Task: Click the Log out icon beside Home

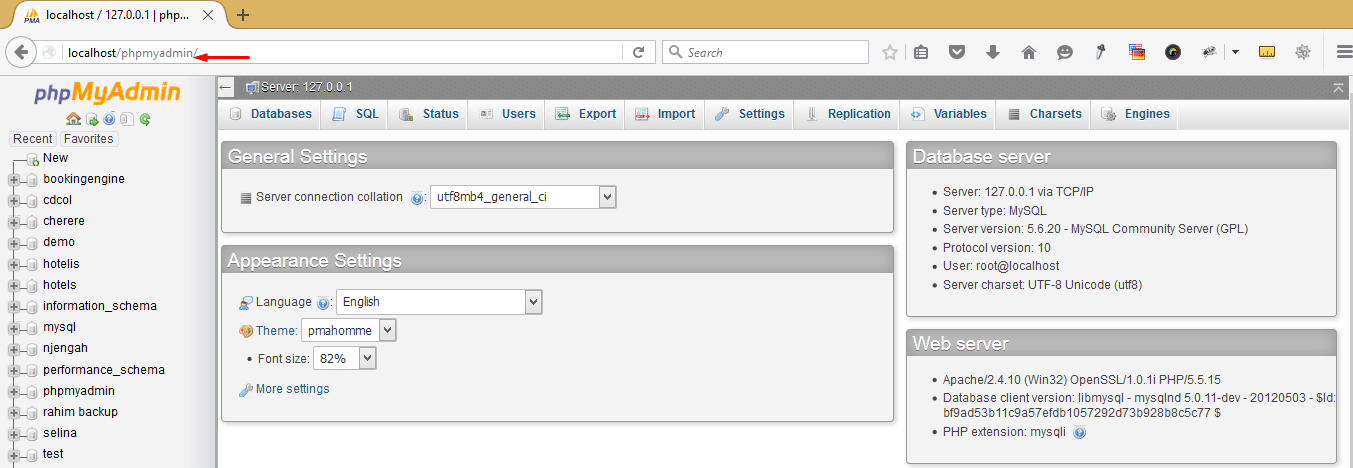Action: pyautogui.click(x=91, y=119)
